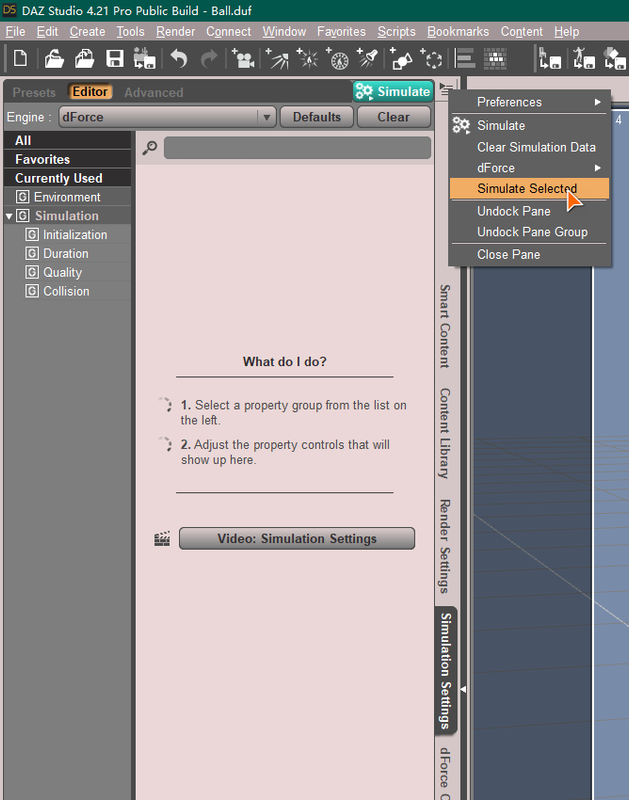Switch to the Advanced tab
This screenshot has width=629, height=800.
[x=154, y=92]
